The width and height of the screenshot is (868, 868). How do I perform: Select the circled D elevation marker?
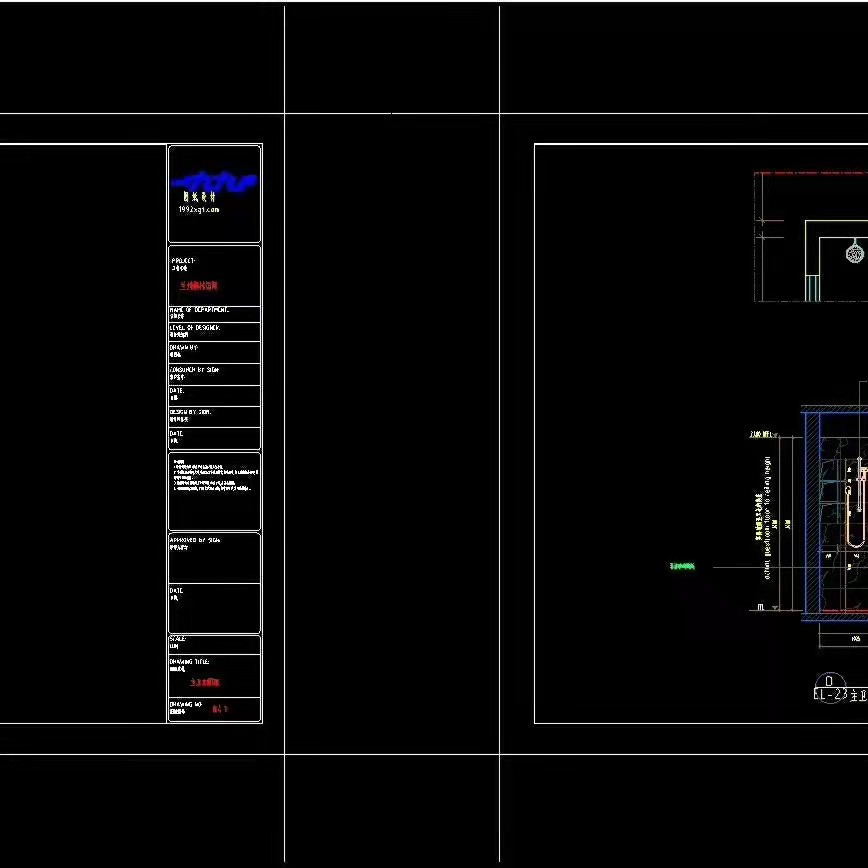(x=829, y=680)
